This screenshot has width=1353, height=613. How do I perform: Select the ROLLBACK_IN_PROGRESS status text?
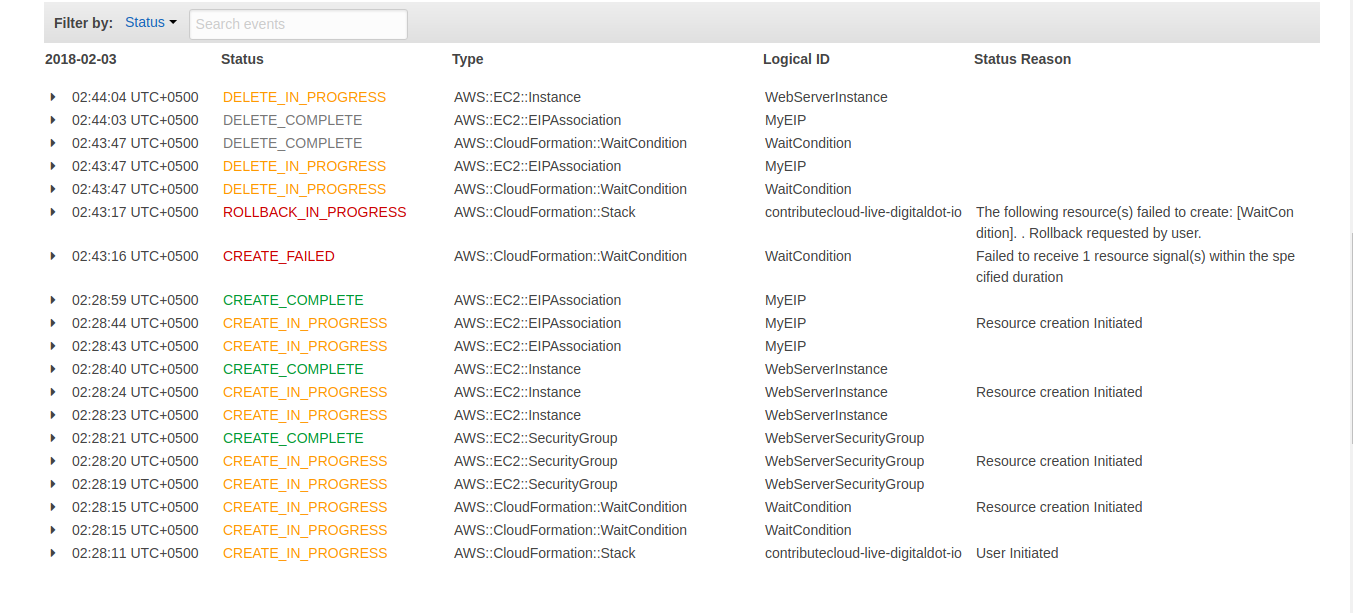313,212
